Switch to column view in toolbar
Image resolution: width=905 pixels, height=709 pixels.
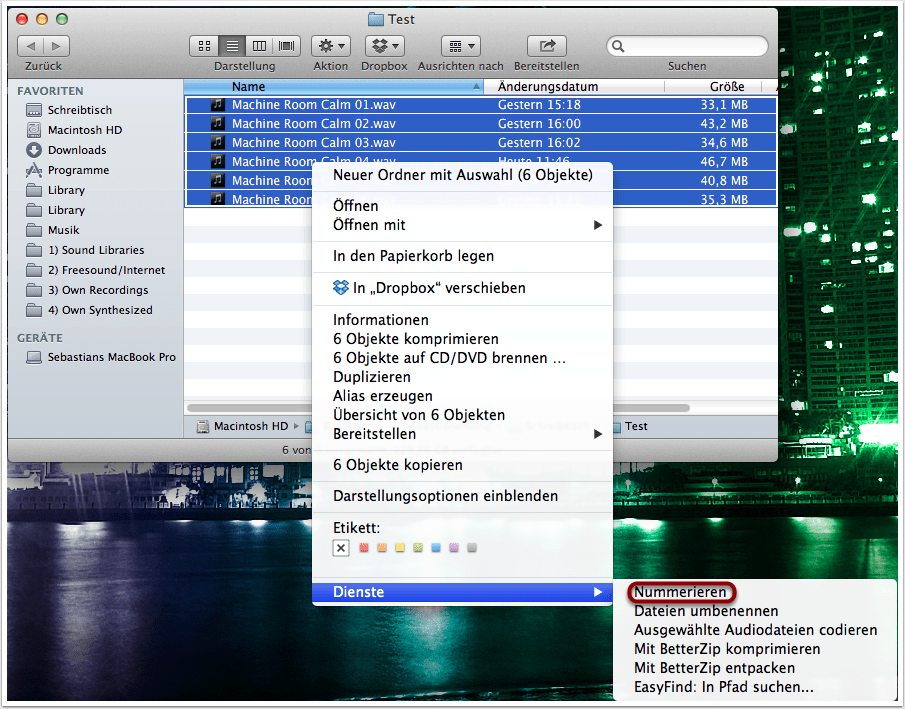[x=260, y=46]
